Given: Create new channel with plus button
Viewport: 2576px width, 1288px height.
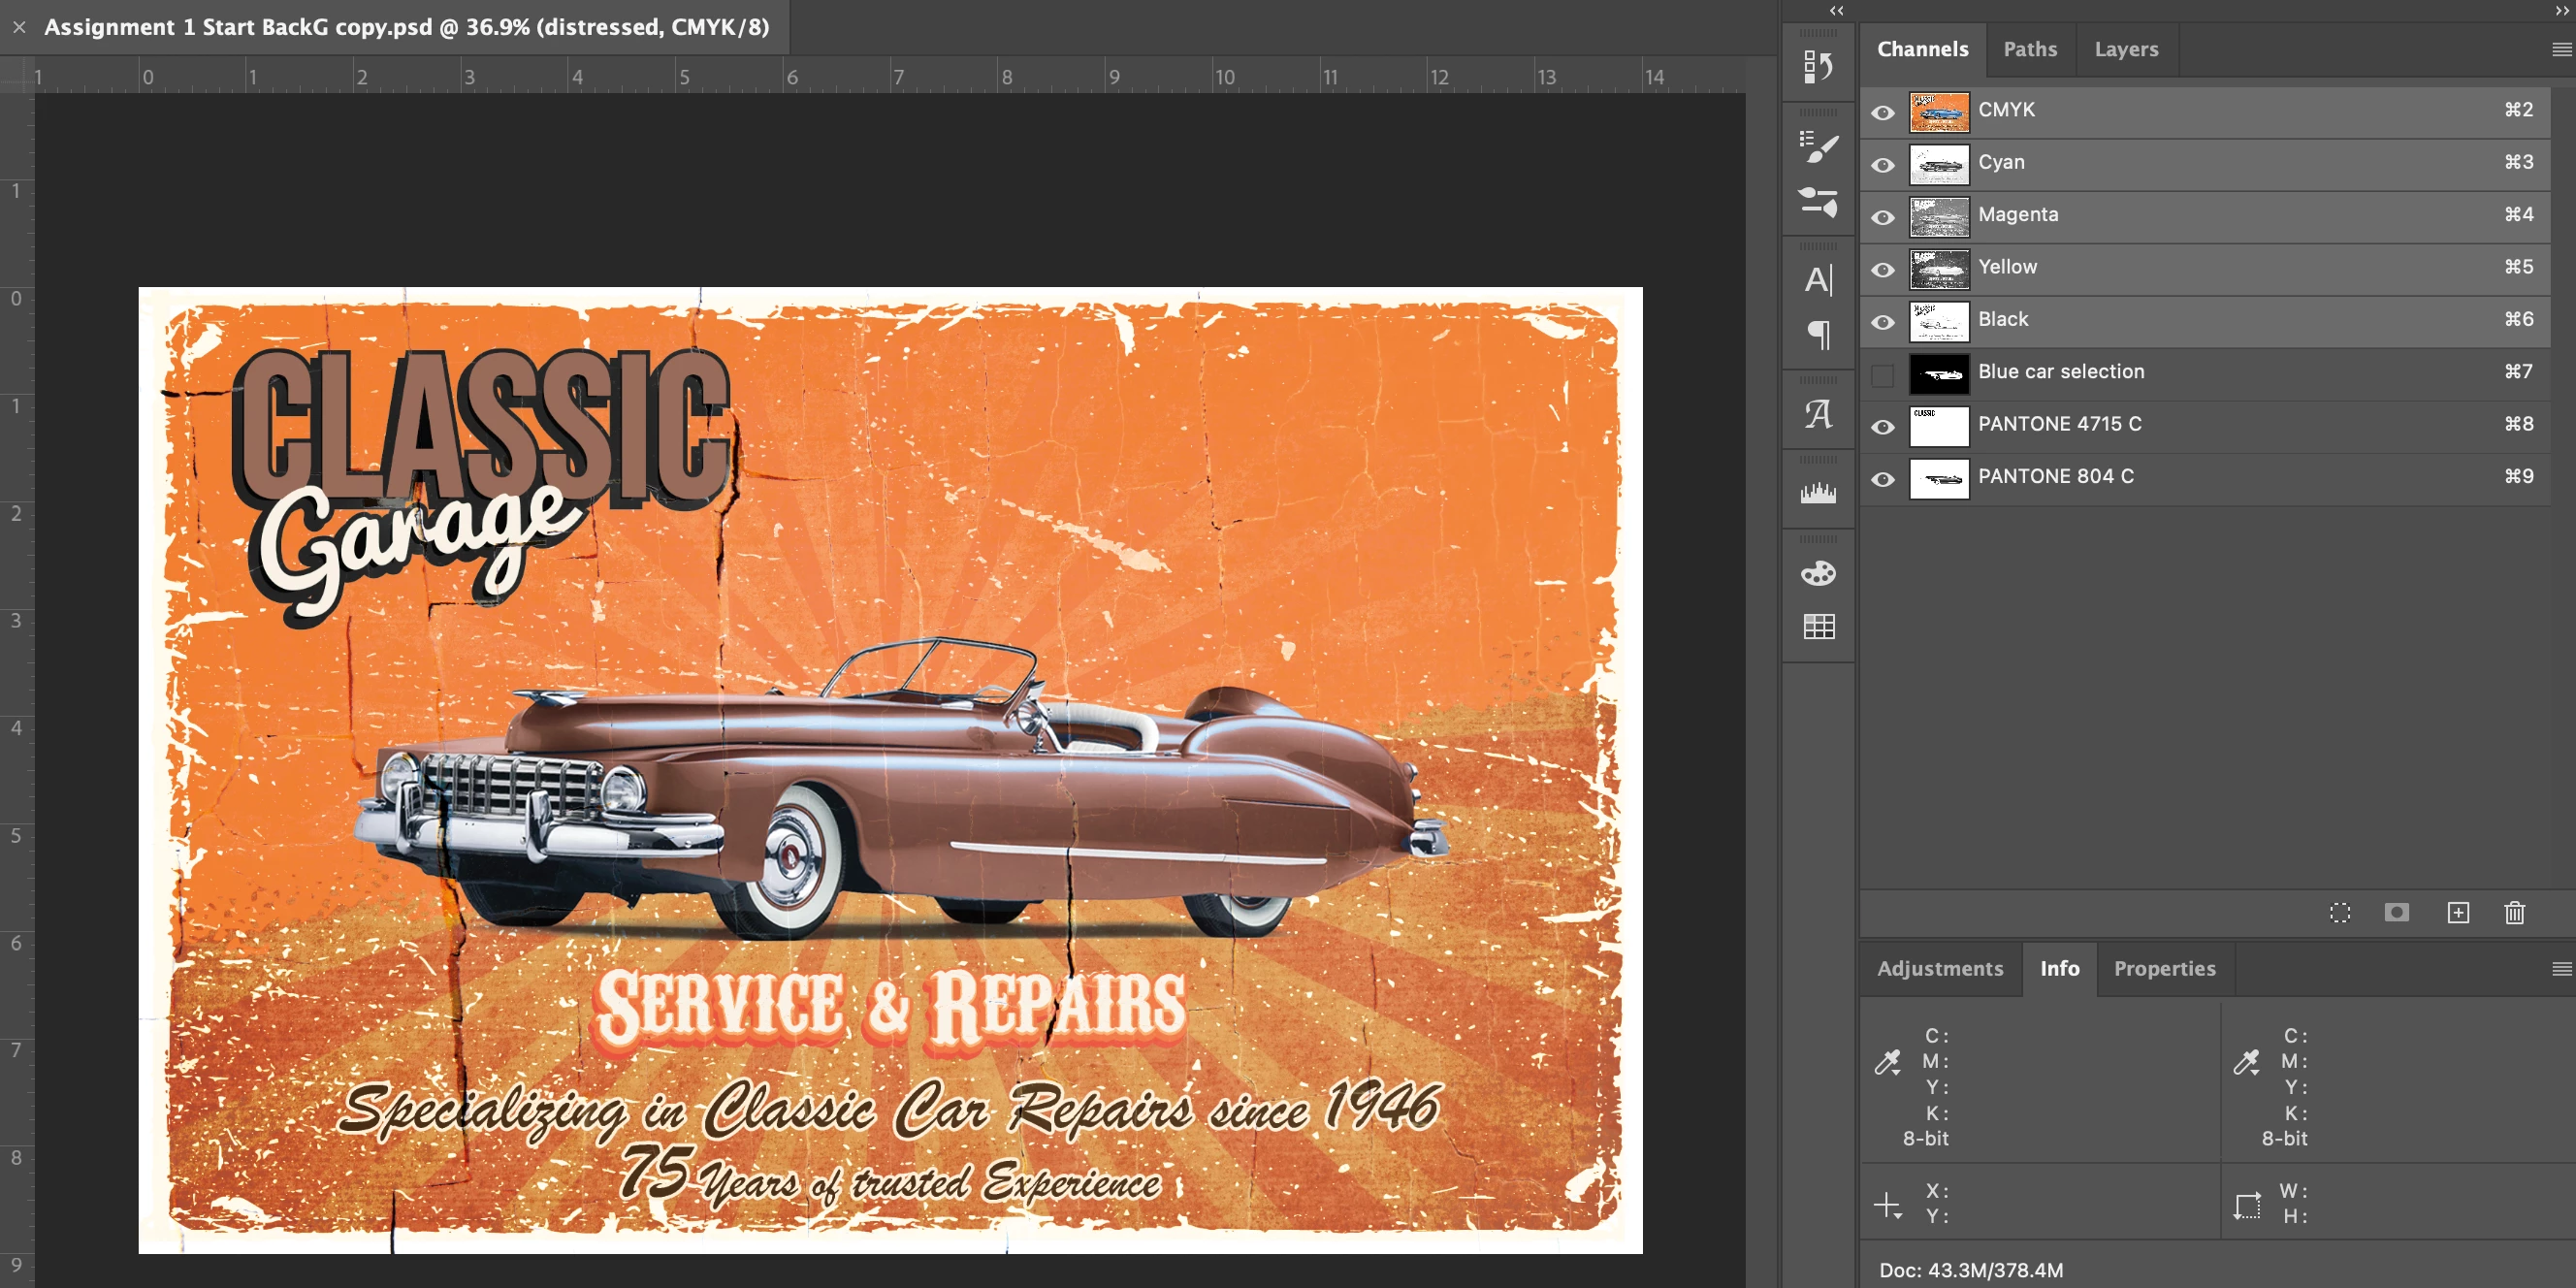Looking at the screenshot, I should point(2457,912).
